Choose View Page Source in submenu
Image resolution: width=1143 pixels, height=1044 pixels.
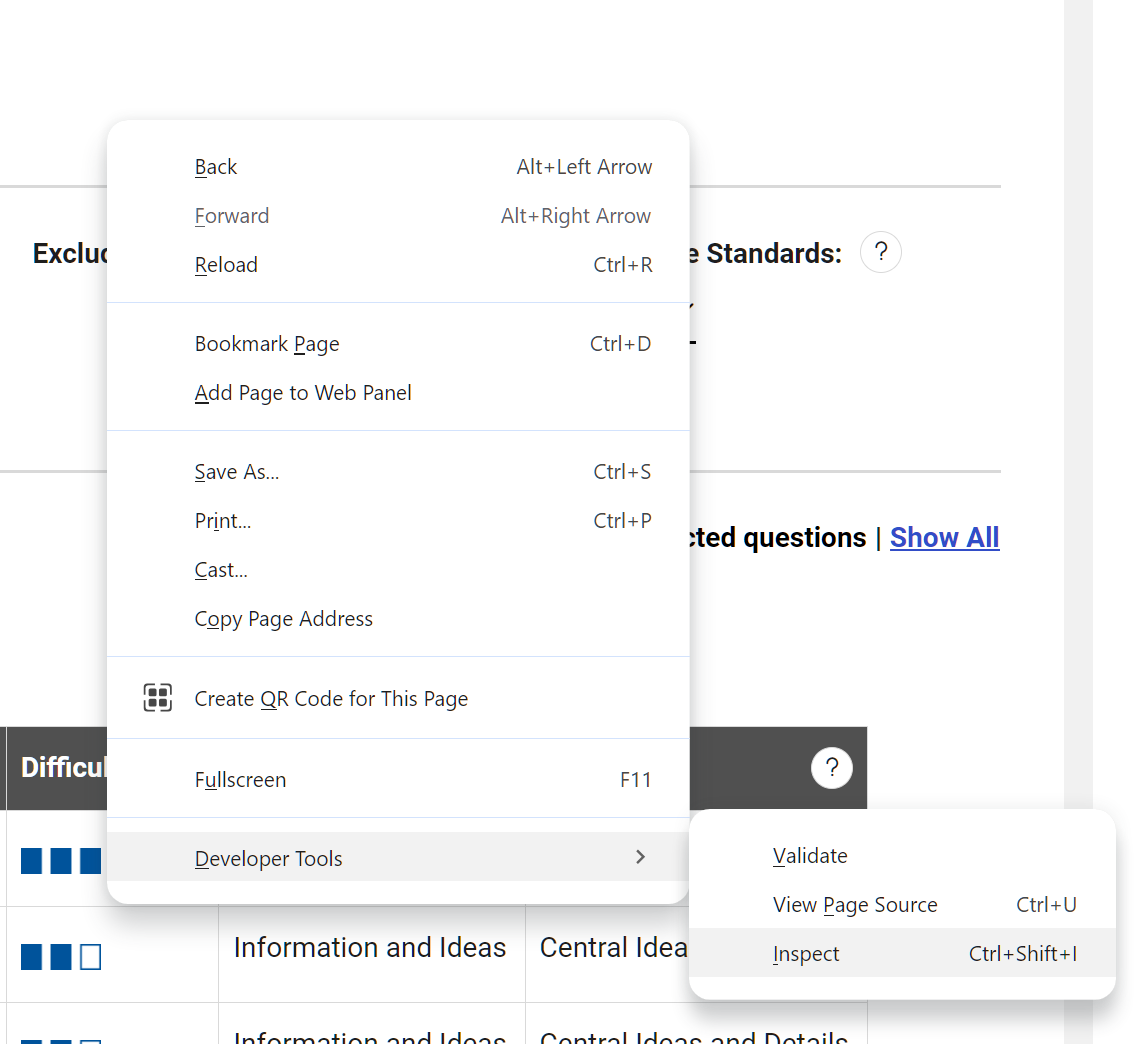click(x=902, y=904)
